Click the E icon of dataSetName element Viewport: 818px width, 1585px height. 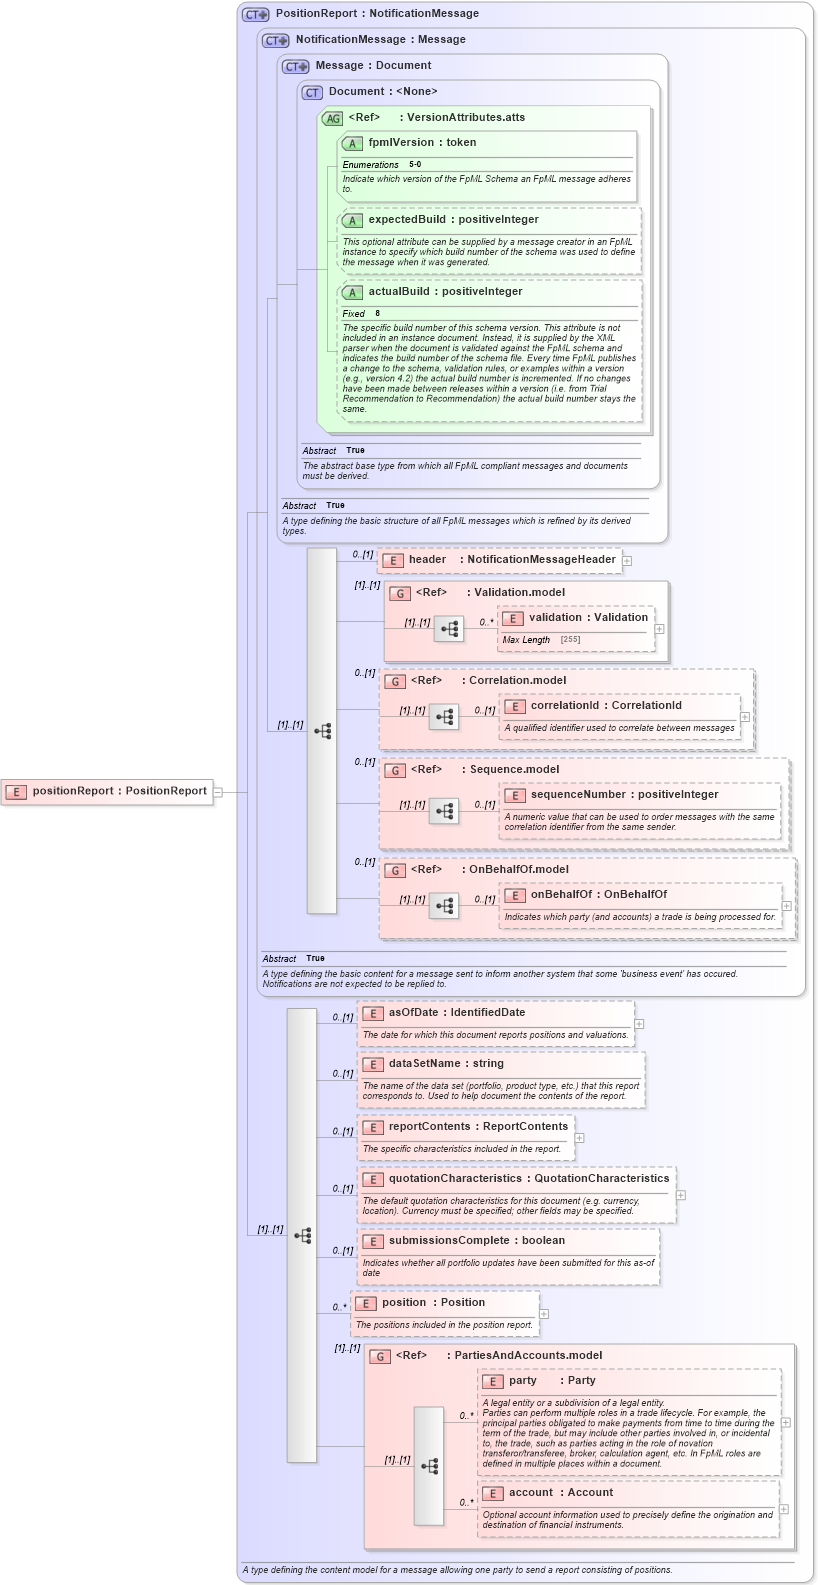(372, 1064)
